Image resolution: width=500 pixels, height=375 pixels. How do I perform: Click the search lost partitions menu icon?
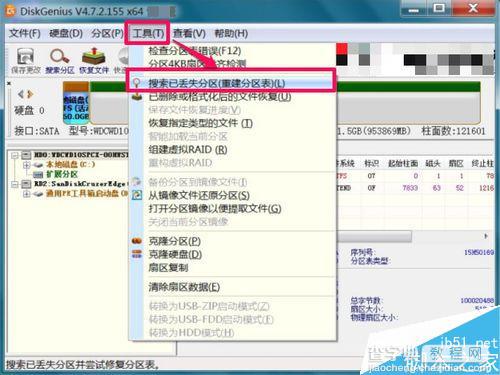137,83
